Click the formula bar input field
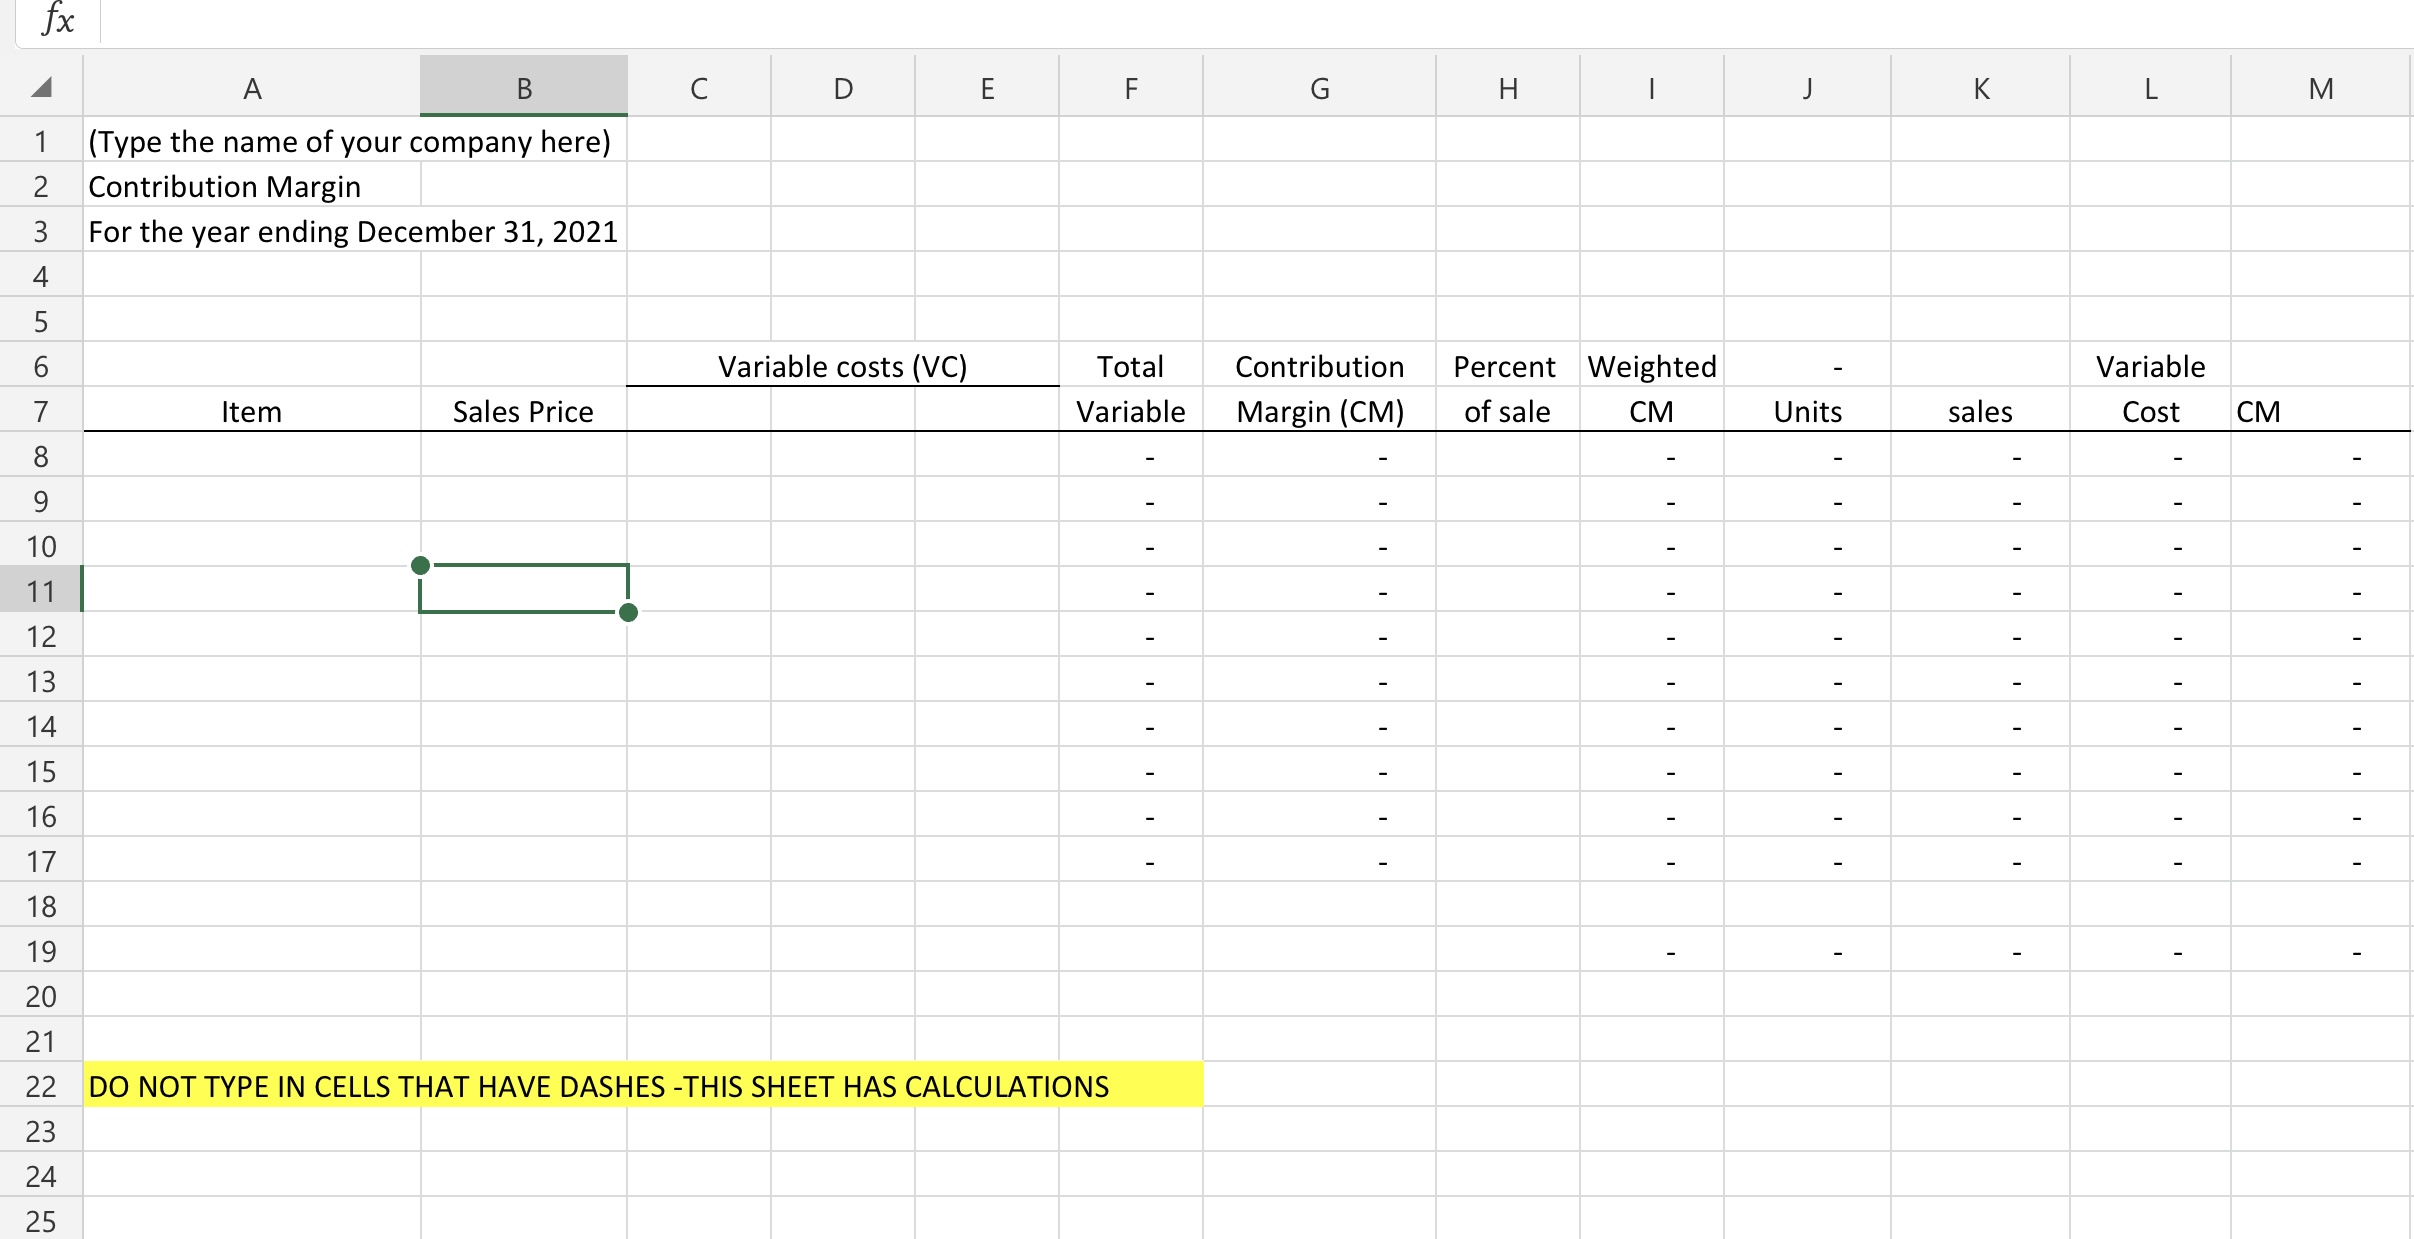Screen dimensions: 2414x1239 (x=1250, y=20)
